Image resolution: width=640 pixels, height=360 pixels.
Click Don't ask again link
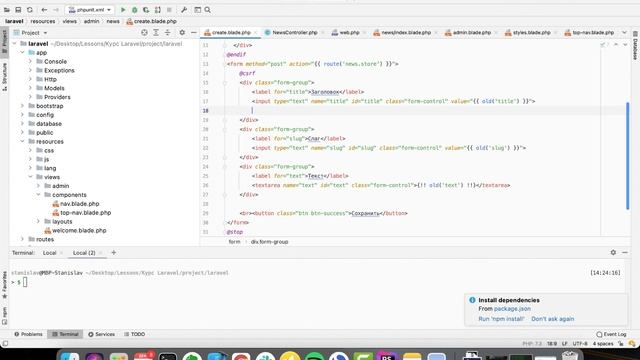pyautogui.click(x=553, y=319)
